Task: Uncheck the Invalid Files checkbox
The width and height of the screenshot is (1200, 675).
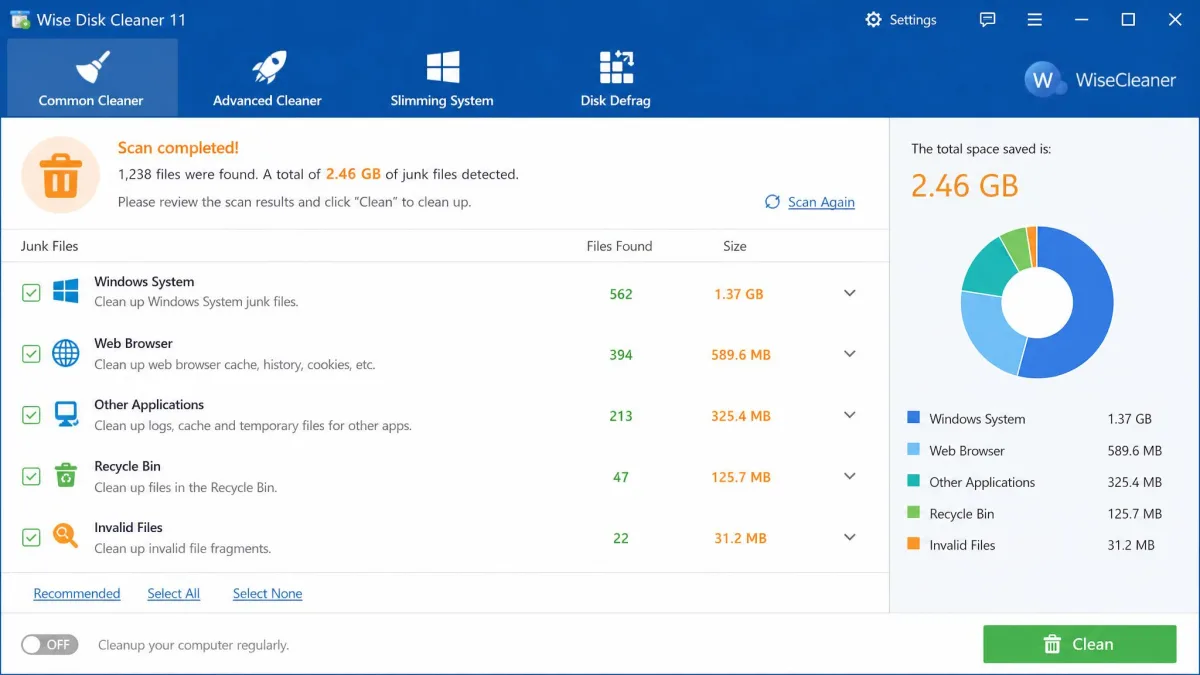Action: 31,538
